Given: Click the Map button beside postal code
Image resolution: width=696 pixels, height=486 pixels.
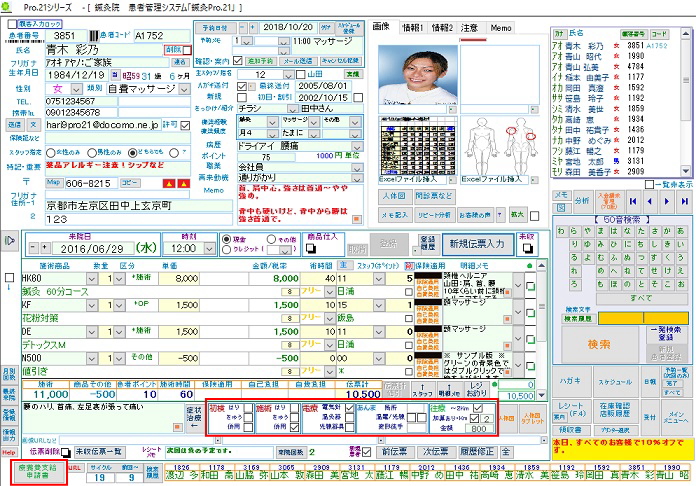Looking at the screenshot, I should pos(54,182).
